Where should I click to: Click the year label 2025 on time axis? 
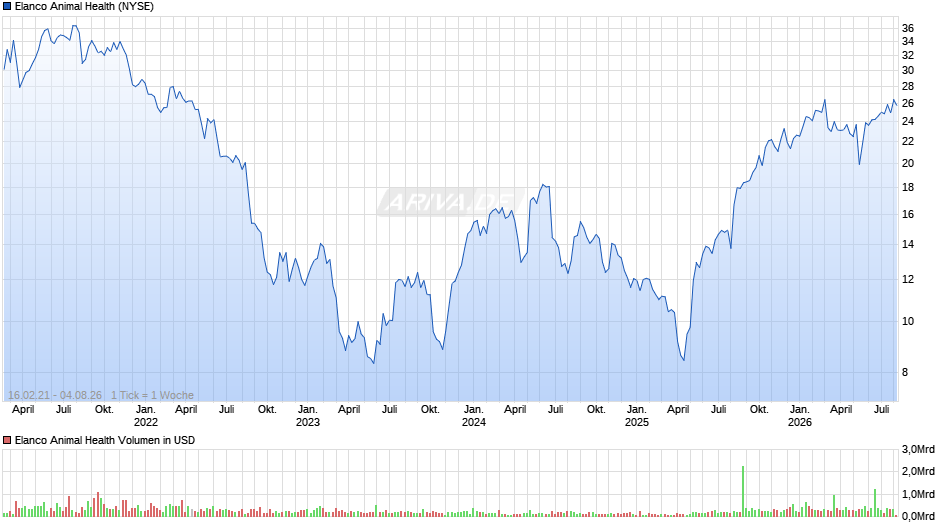637,422
